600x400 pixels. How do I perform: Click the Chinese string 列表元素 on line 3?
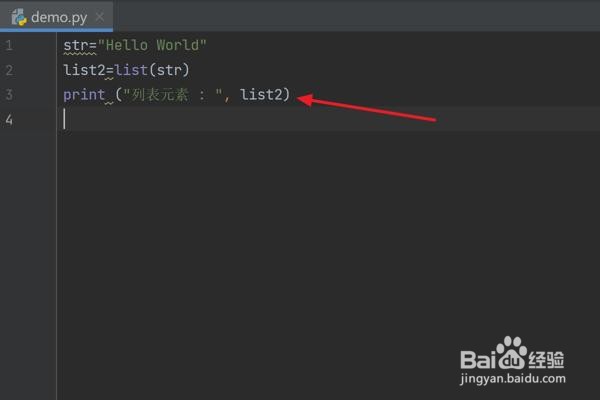tap(160, 95)
